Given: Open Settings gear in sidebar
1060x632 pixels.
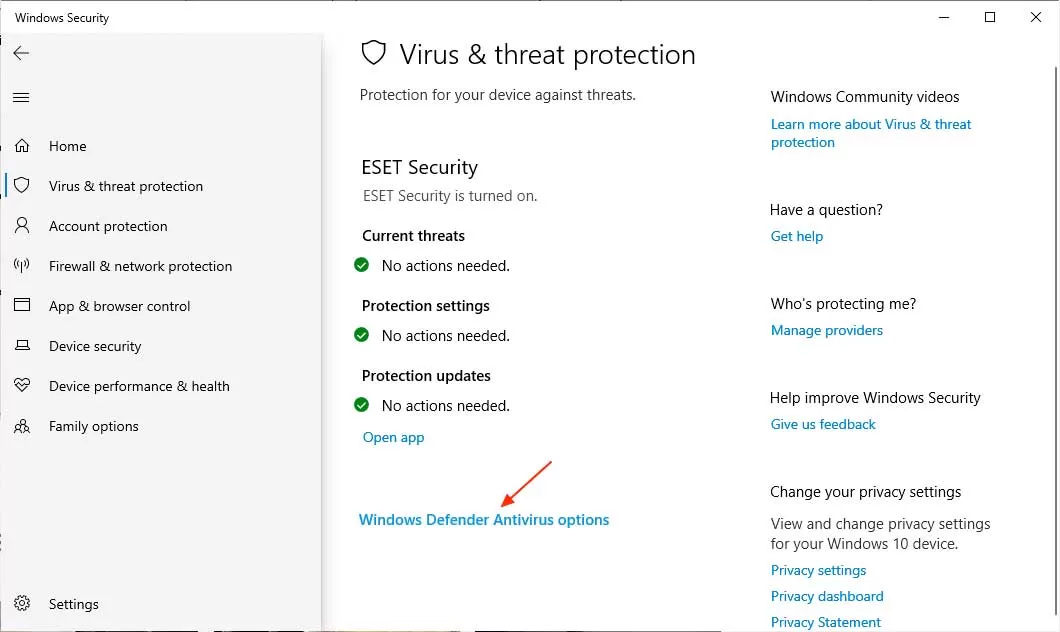Looking at the screenshot, I should pyautogui.click(x=22, y=603).
